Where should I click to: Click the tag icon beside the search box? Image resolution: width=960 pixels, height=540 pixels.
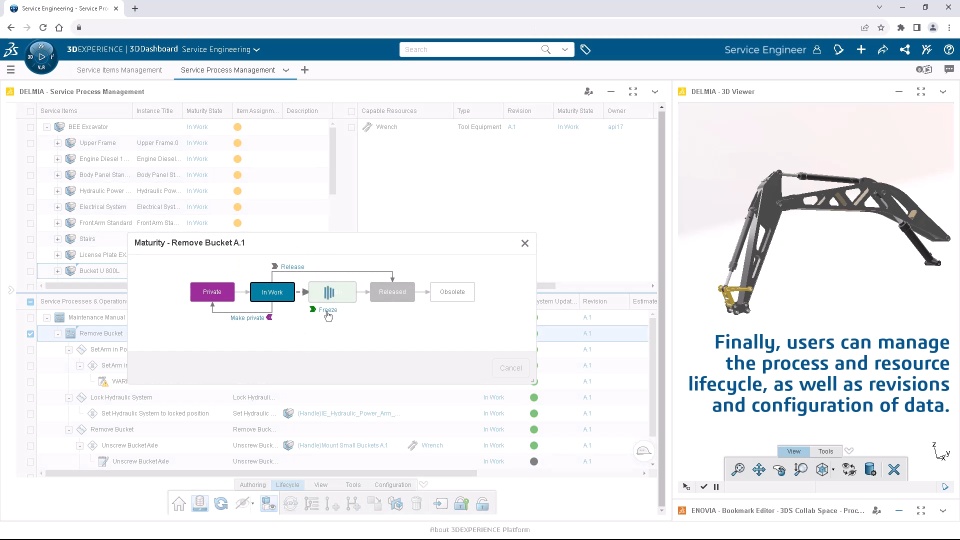coord(585,50)
